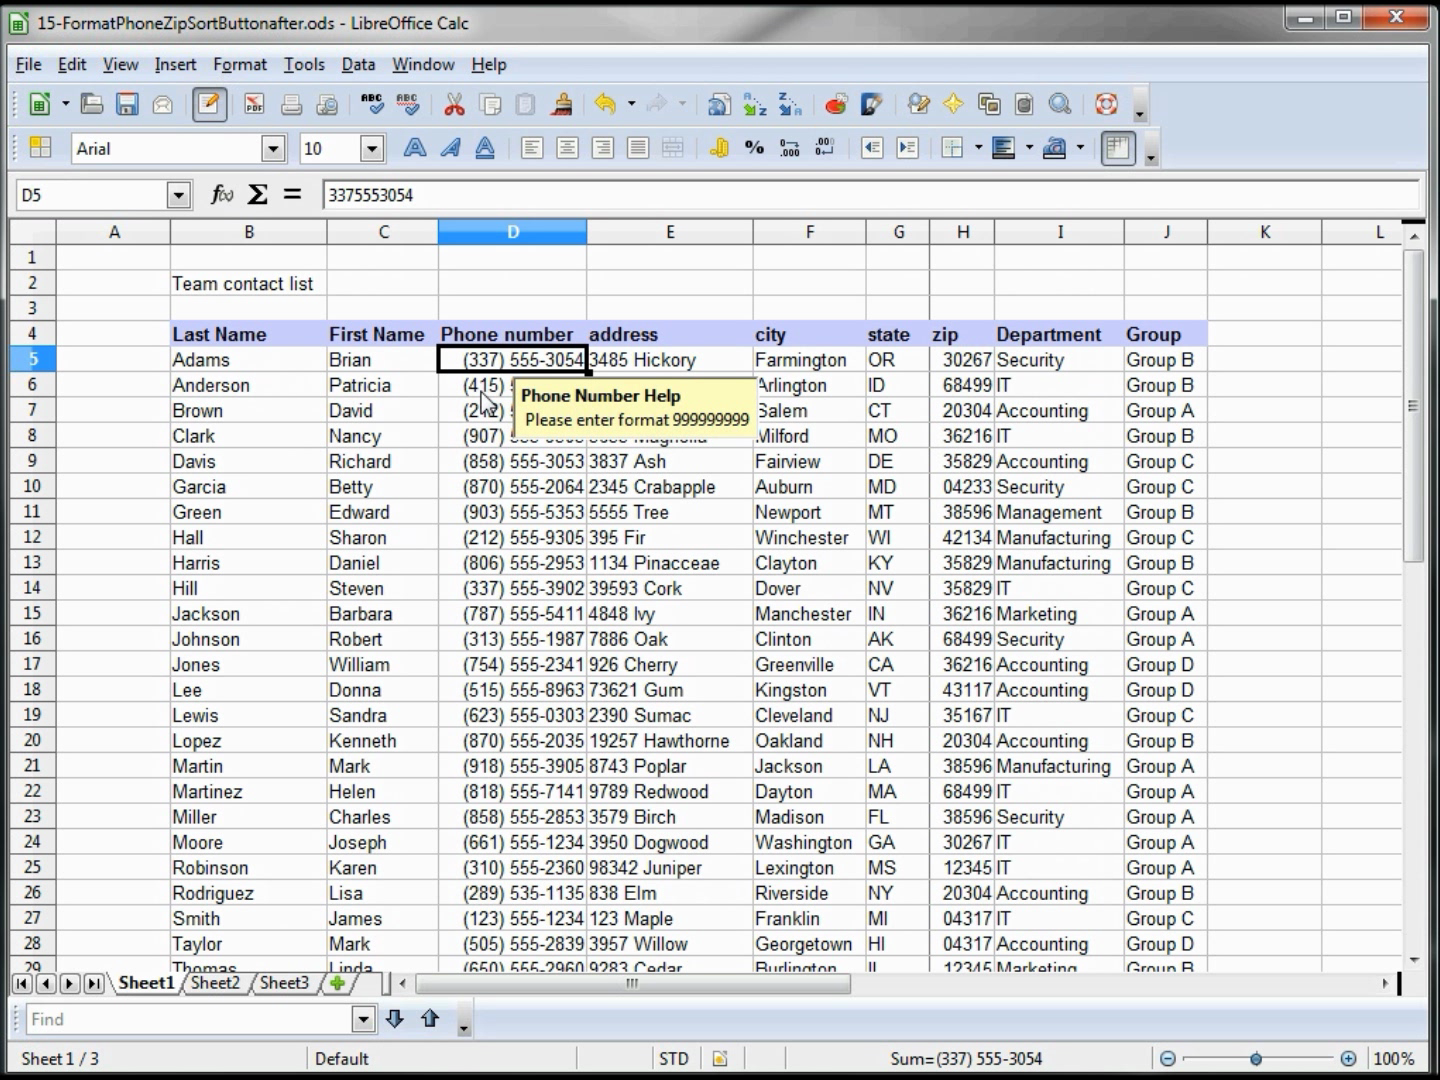Image resolution: width=1440 pixels, height=1080 pixels.
Task: Click the Sum sigma button
Action: tap(257, 194)
